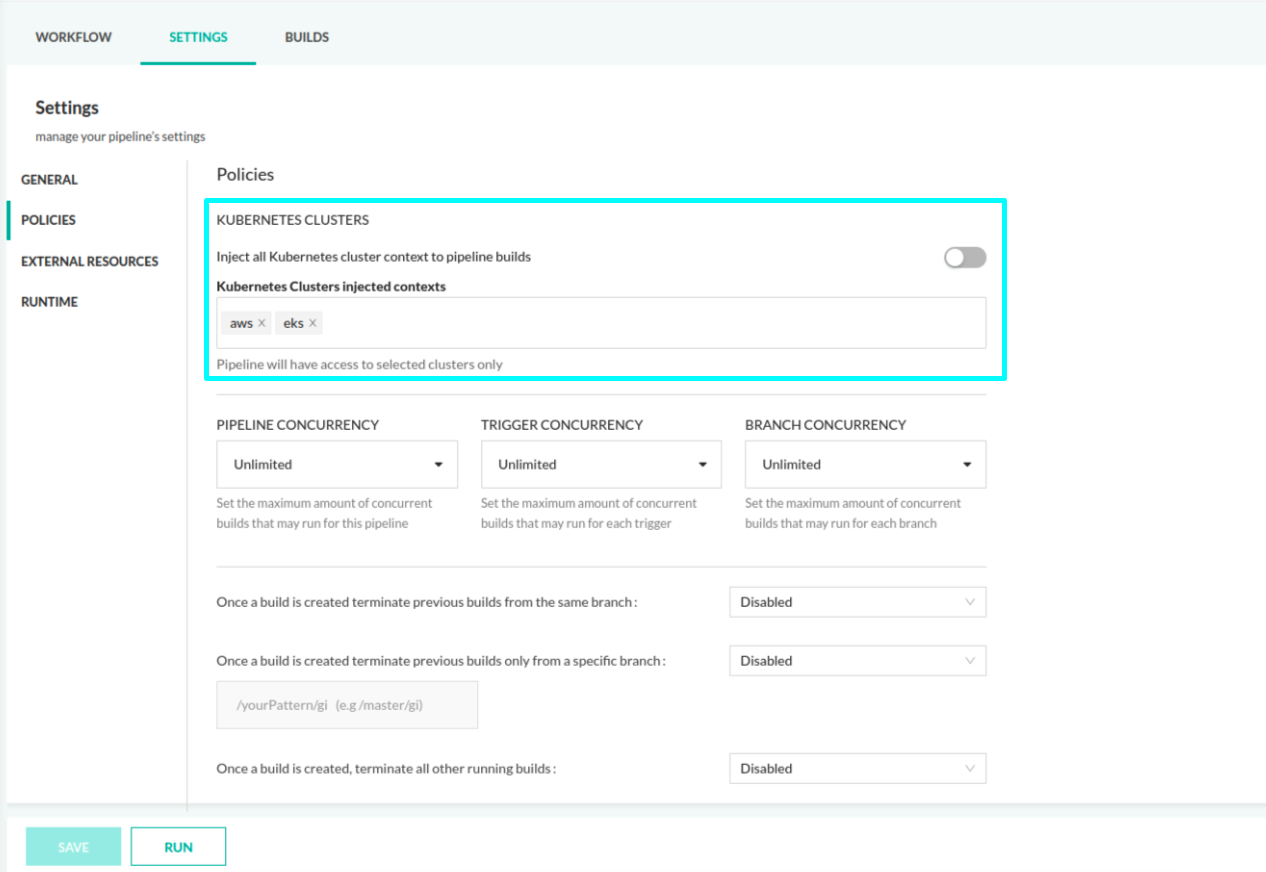
Task: Expand terminate builds from specific branch dropdown
Action: (857, 661)
